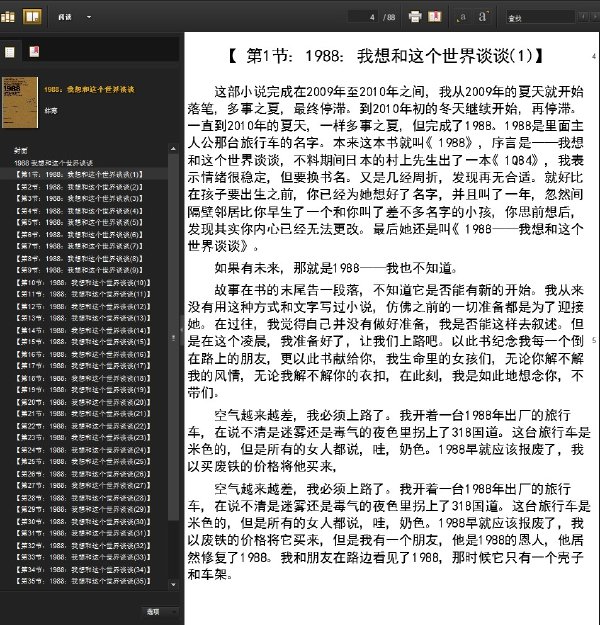Screen dimensions: 600x625
Task: Click the chapter heading 第1节 in the page
Action: click(384, 56)
